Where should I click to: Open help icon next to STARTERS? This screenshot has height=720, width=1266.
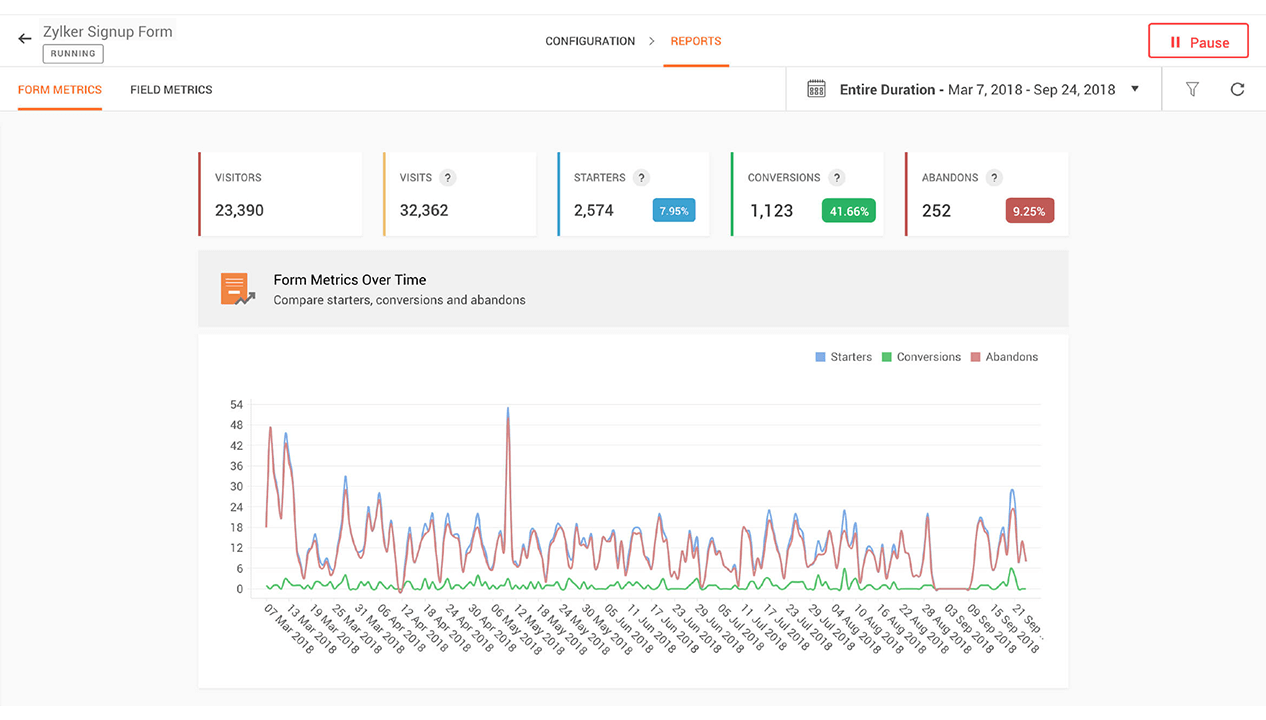tap(642, 178)
